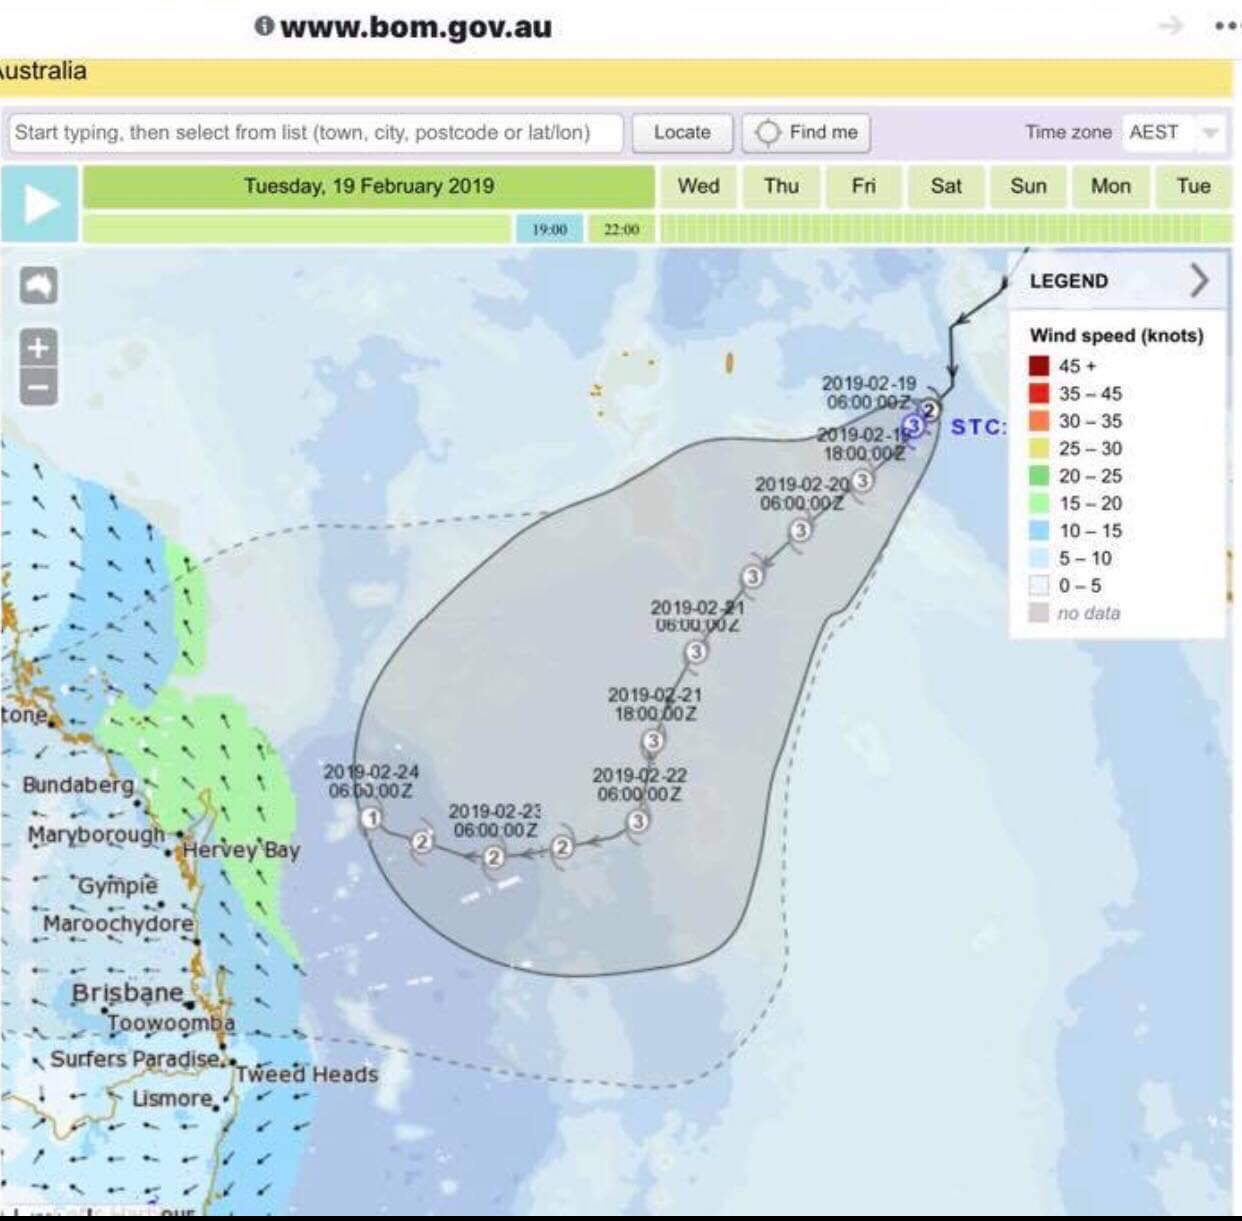Click the Find me crosshair icon
The width and height of the screenshot is (1242, 1221).
click(767, 132)
